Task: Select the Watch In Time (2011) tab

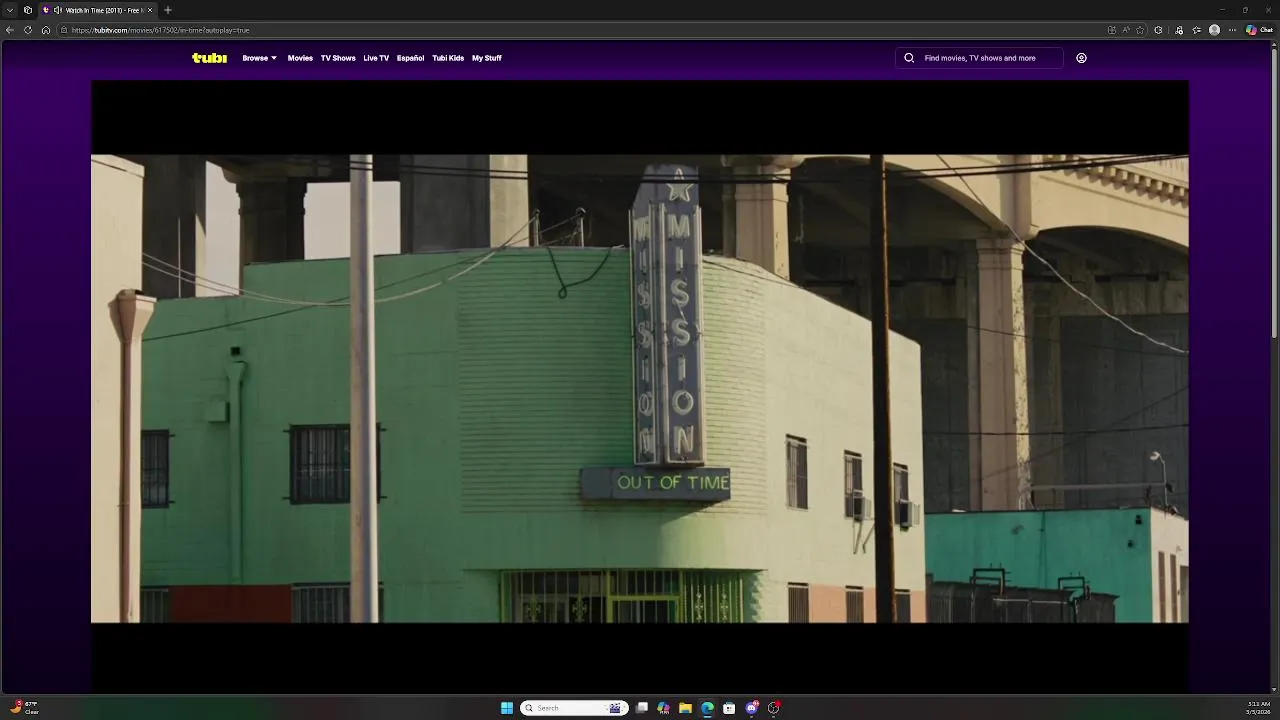Action: coord(98,10)
